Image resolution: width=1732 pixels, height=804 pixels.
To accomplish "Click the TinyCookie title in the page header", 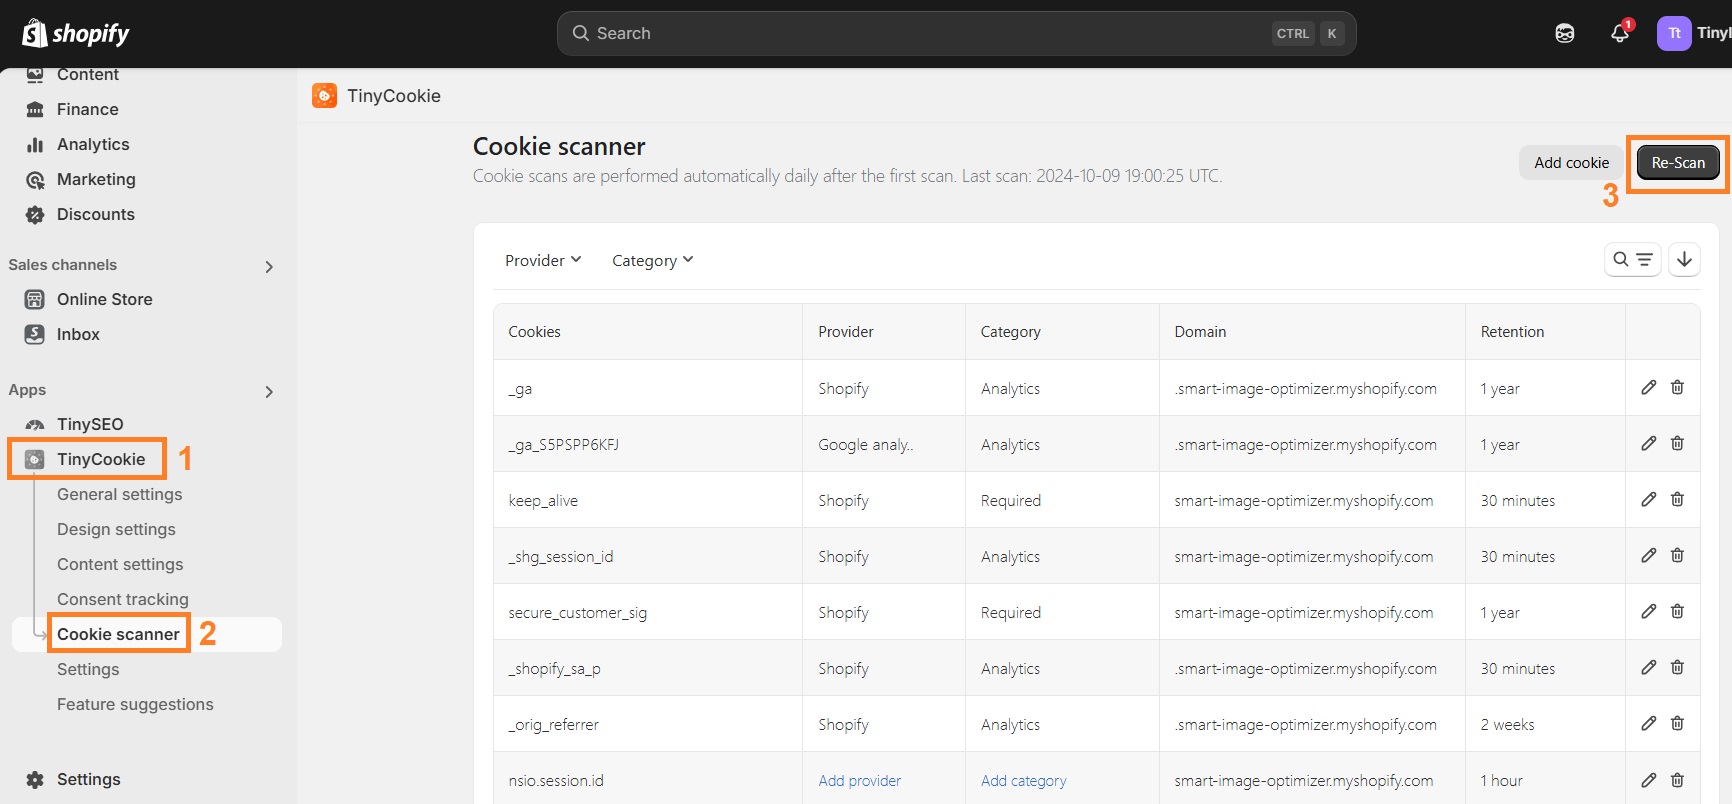I will pos(394,95).
